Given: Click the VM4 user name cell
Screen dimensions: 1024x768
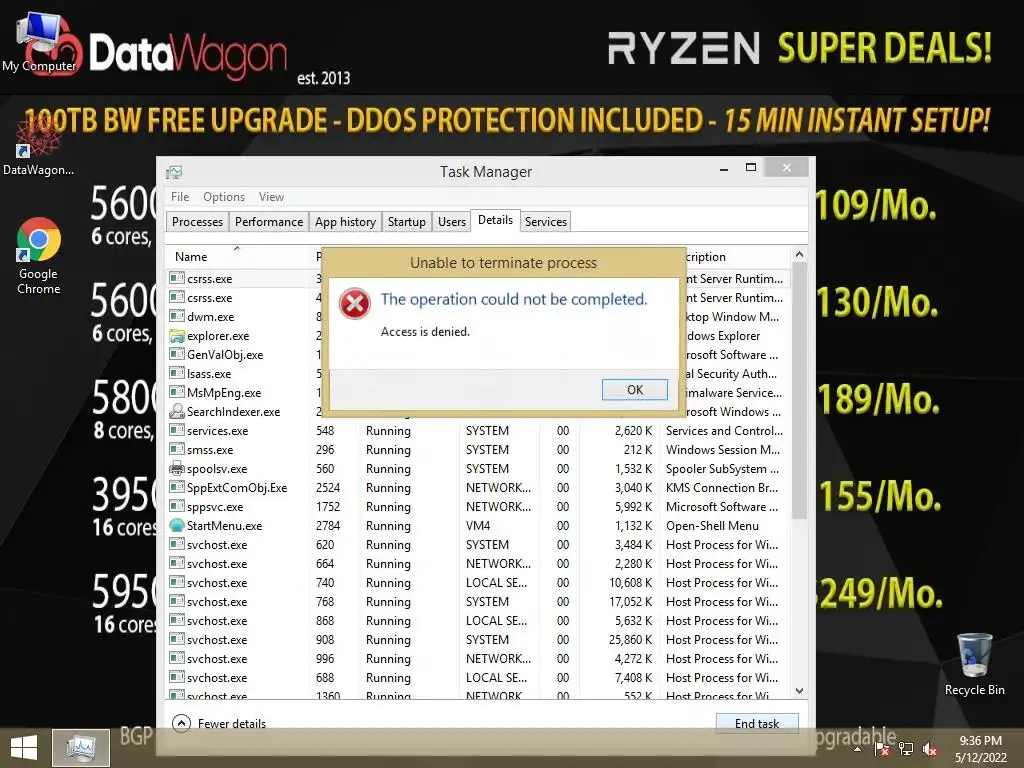Looking at the screenshot, I should [478, 526].
